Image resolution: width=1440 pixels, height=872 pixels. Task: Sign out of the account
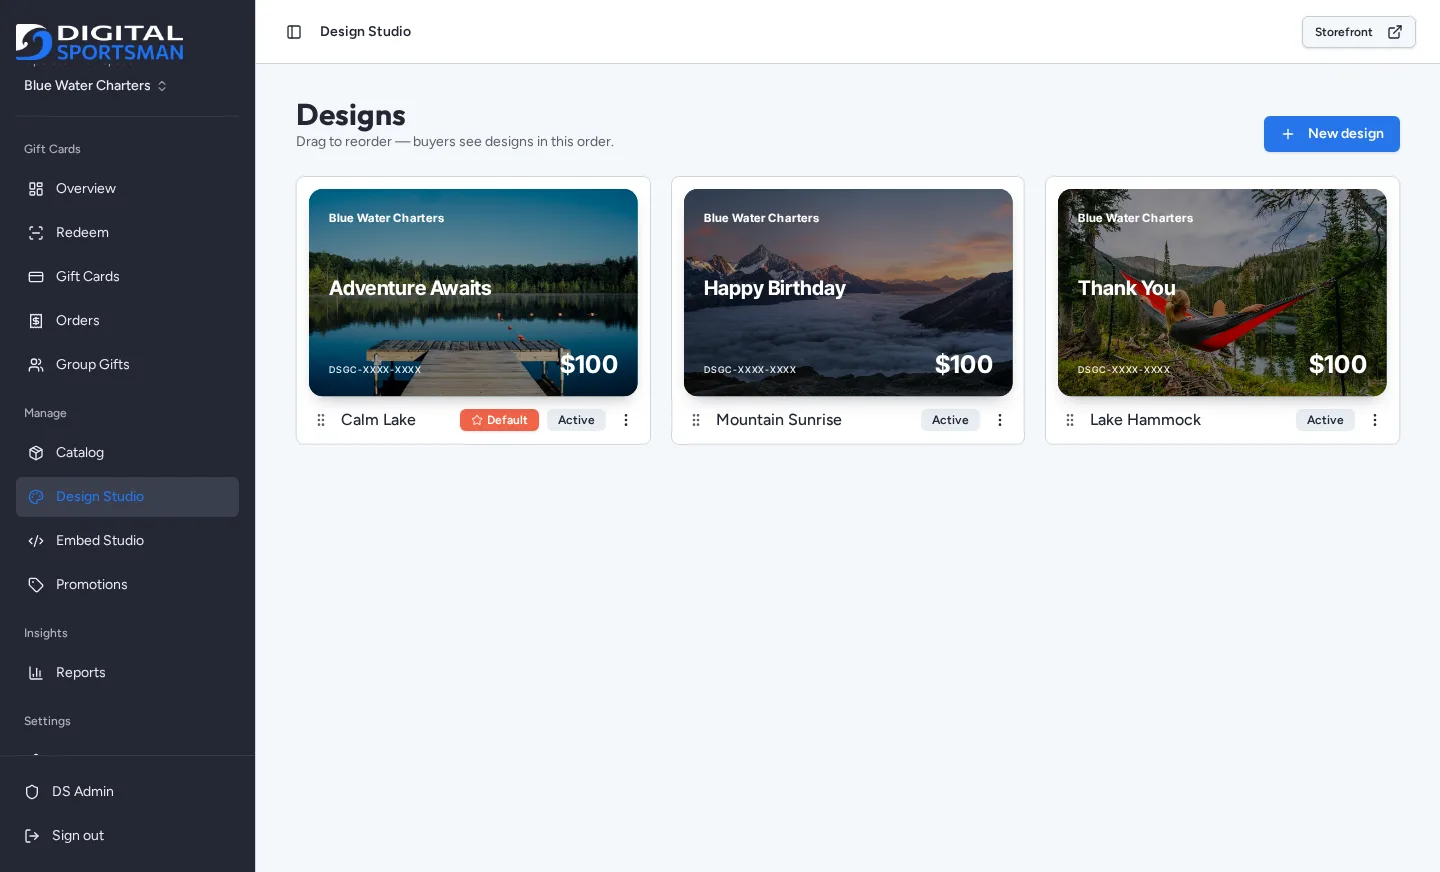127,836
